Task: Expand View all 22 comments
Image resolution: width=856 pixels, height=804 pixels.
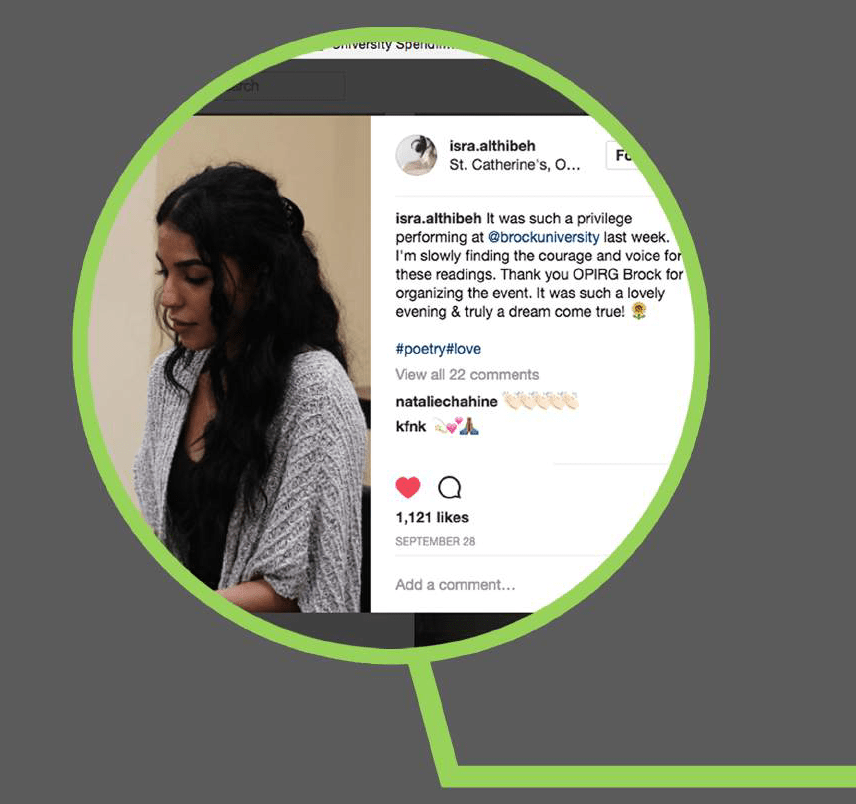Action: point(467,374)
